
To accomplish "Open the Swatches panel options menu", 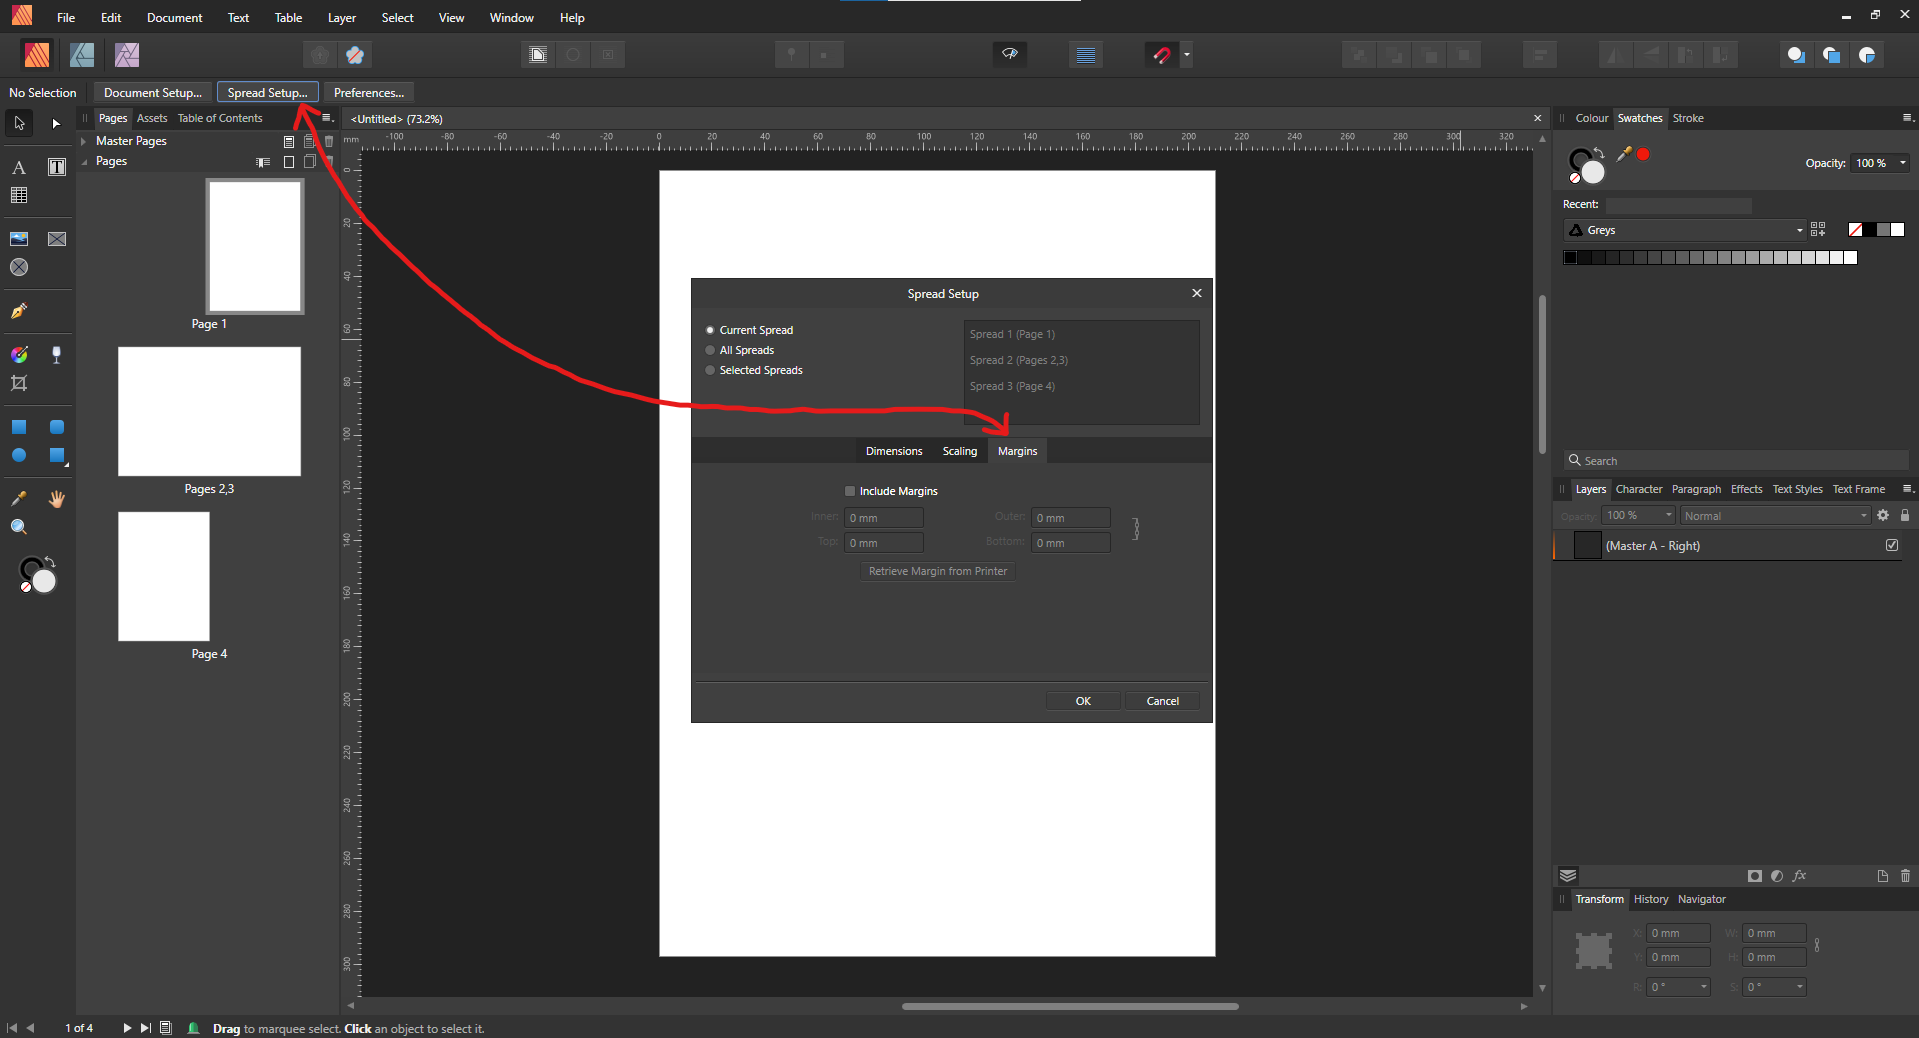I will pos(1907,118).
